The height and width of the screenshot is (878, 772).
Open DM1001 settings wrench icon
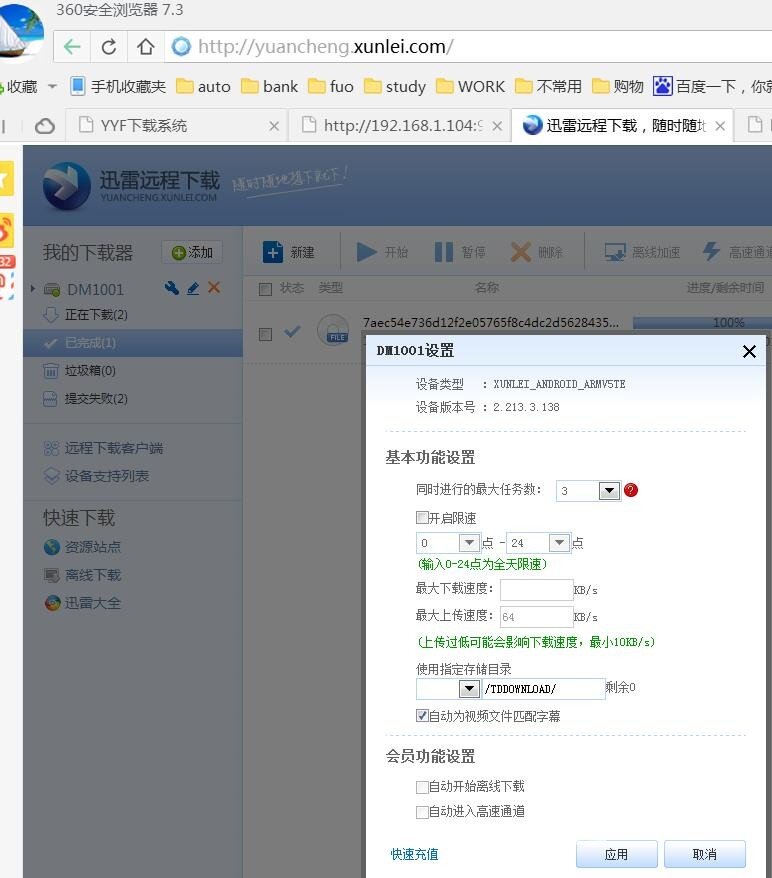point(172,288)
